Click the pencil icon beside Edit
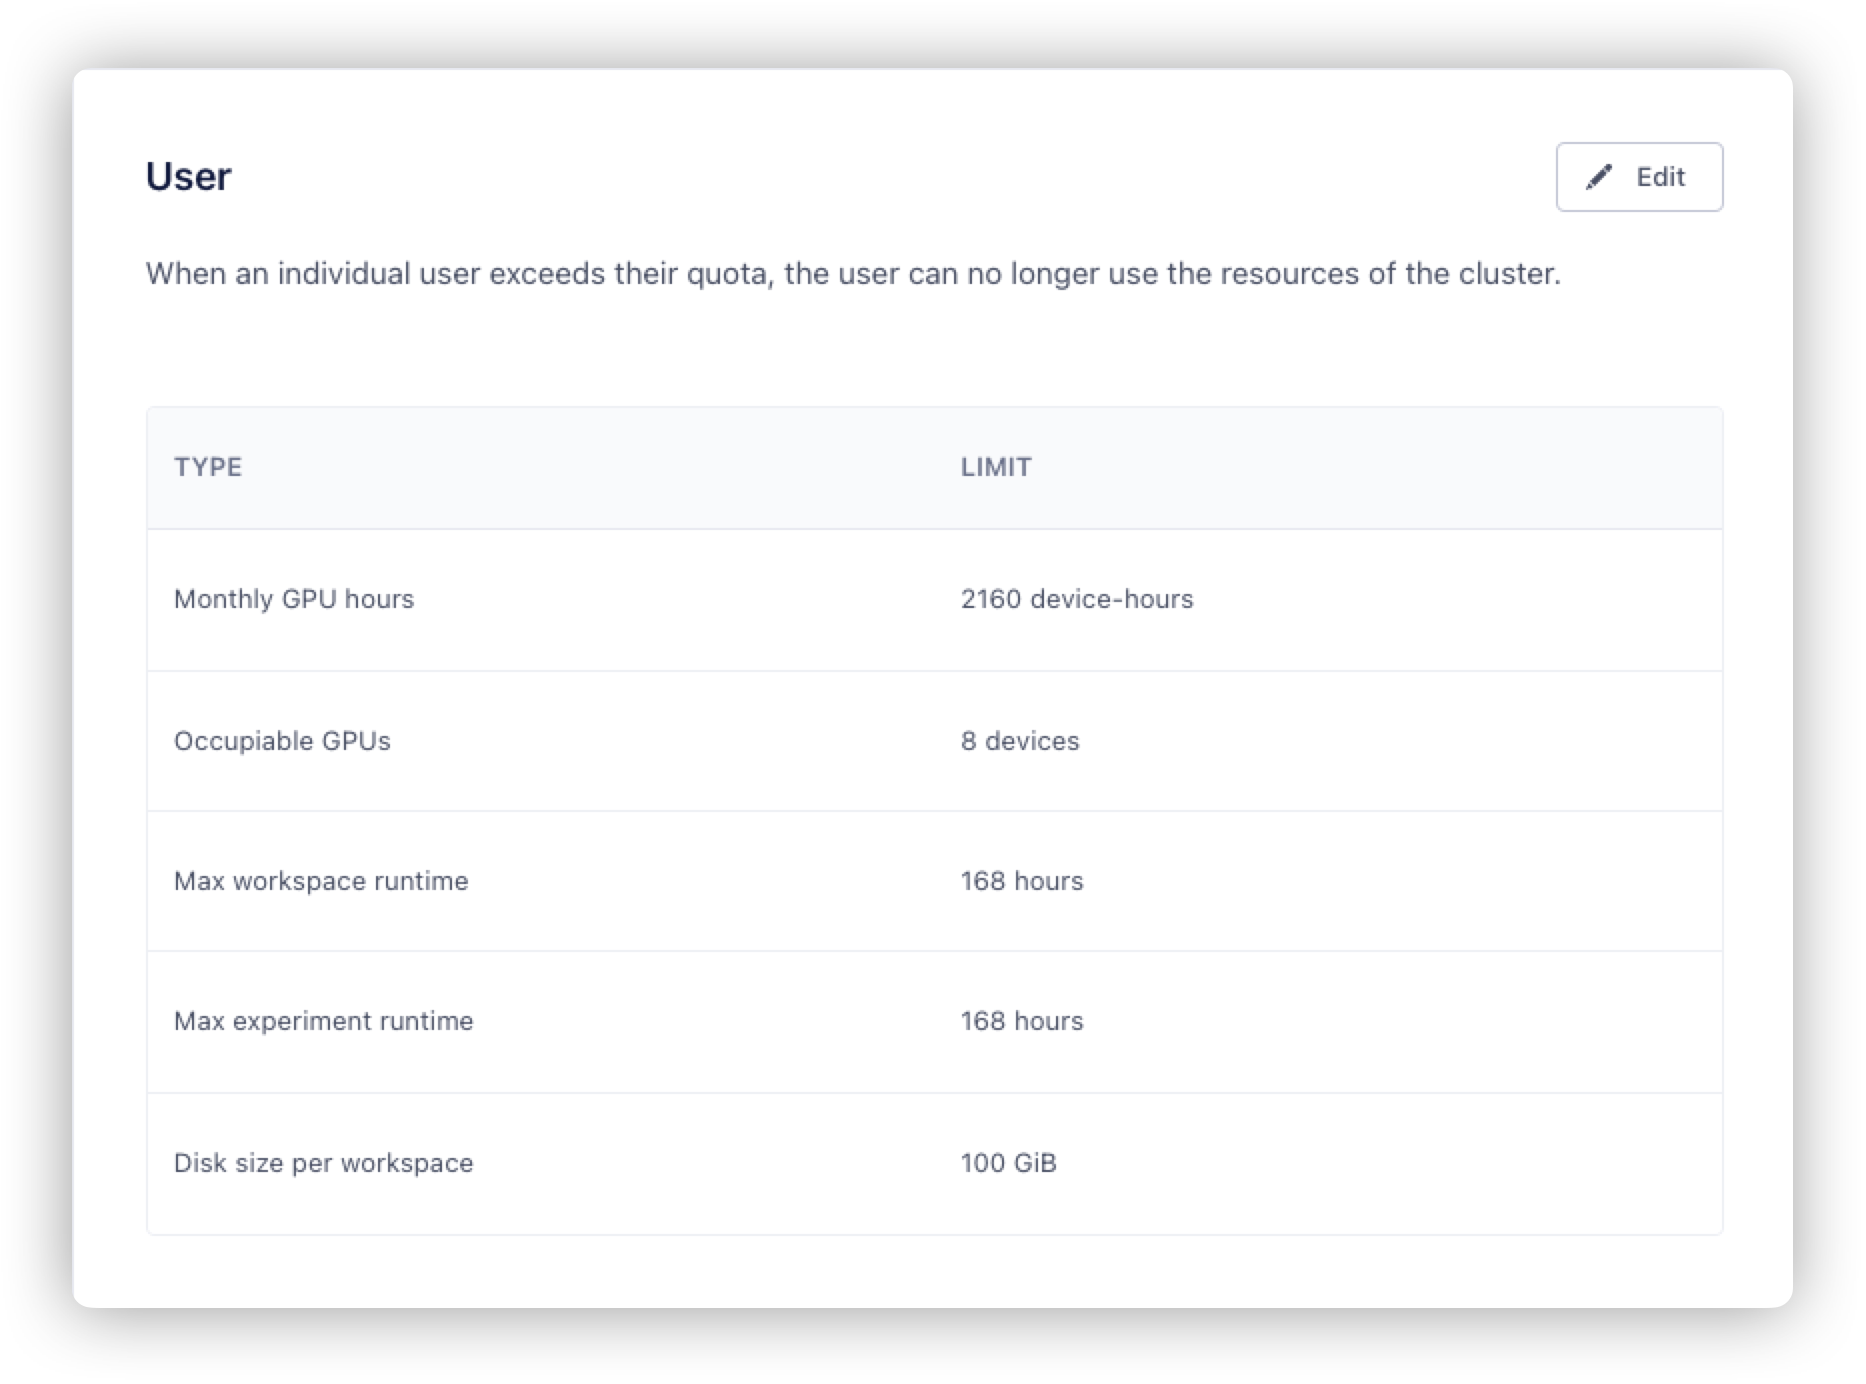 click(1599, 177)
